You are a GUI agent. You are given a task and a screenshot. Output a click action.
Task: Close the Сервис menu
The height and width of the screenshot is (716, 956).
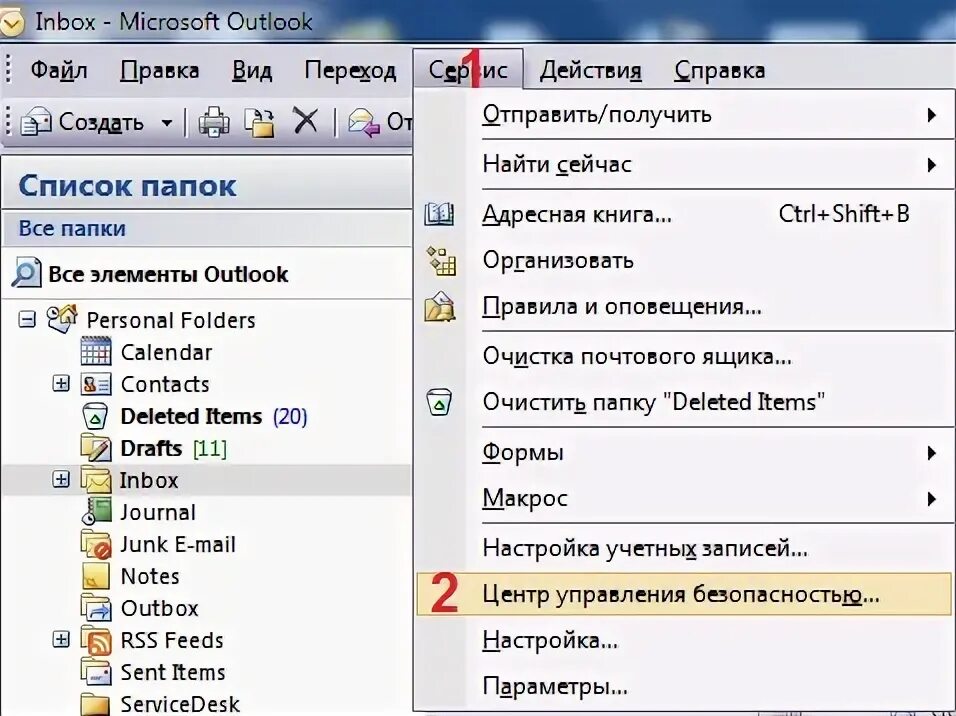coord(468,70)
